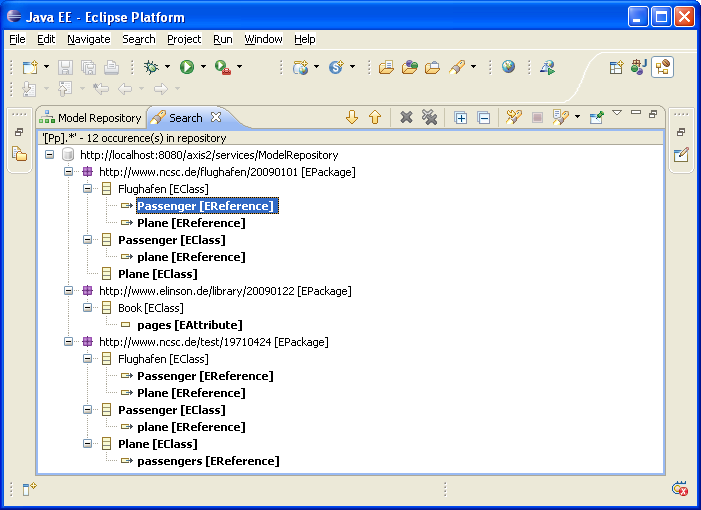
Task: Open the Search view menu triangle
Action: click(x=617, y=113)
